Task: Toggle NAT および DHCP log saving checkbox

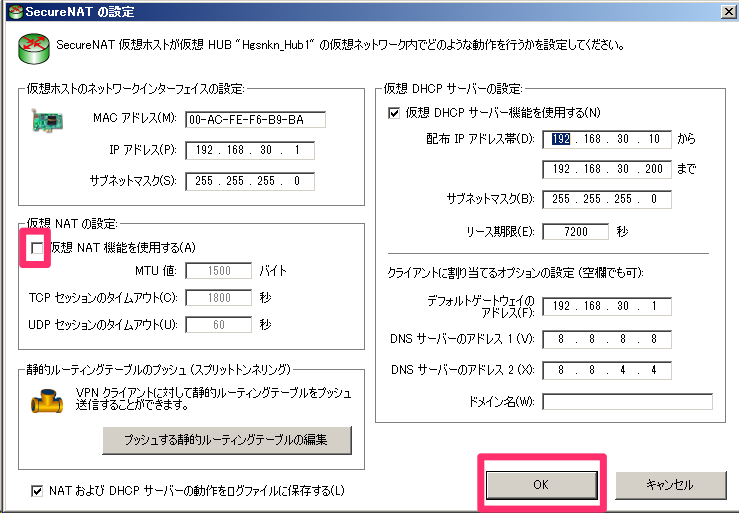Action: [x=37, y=491]
